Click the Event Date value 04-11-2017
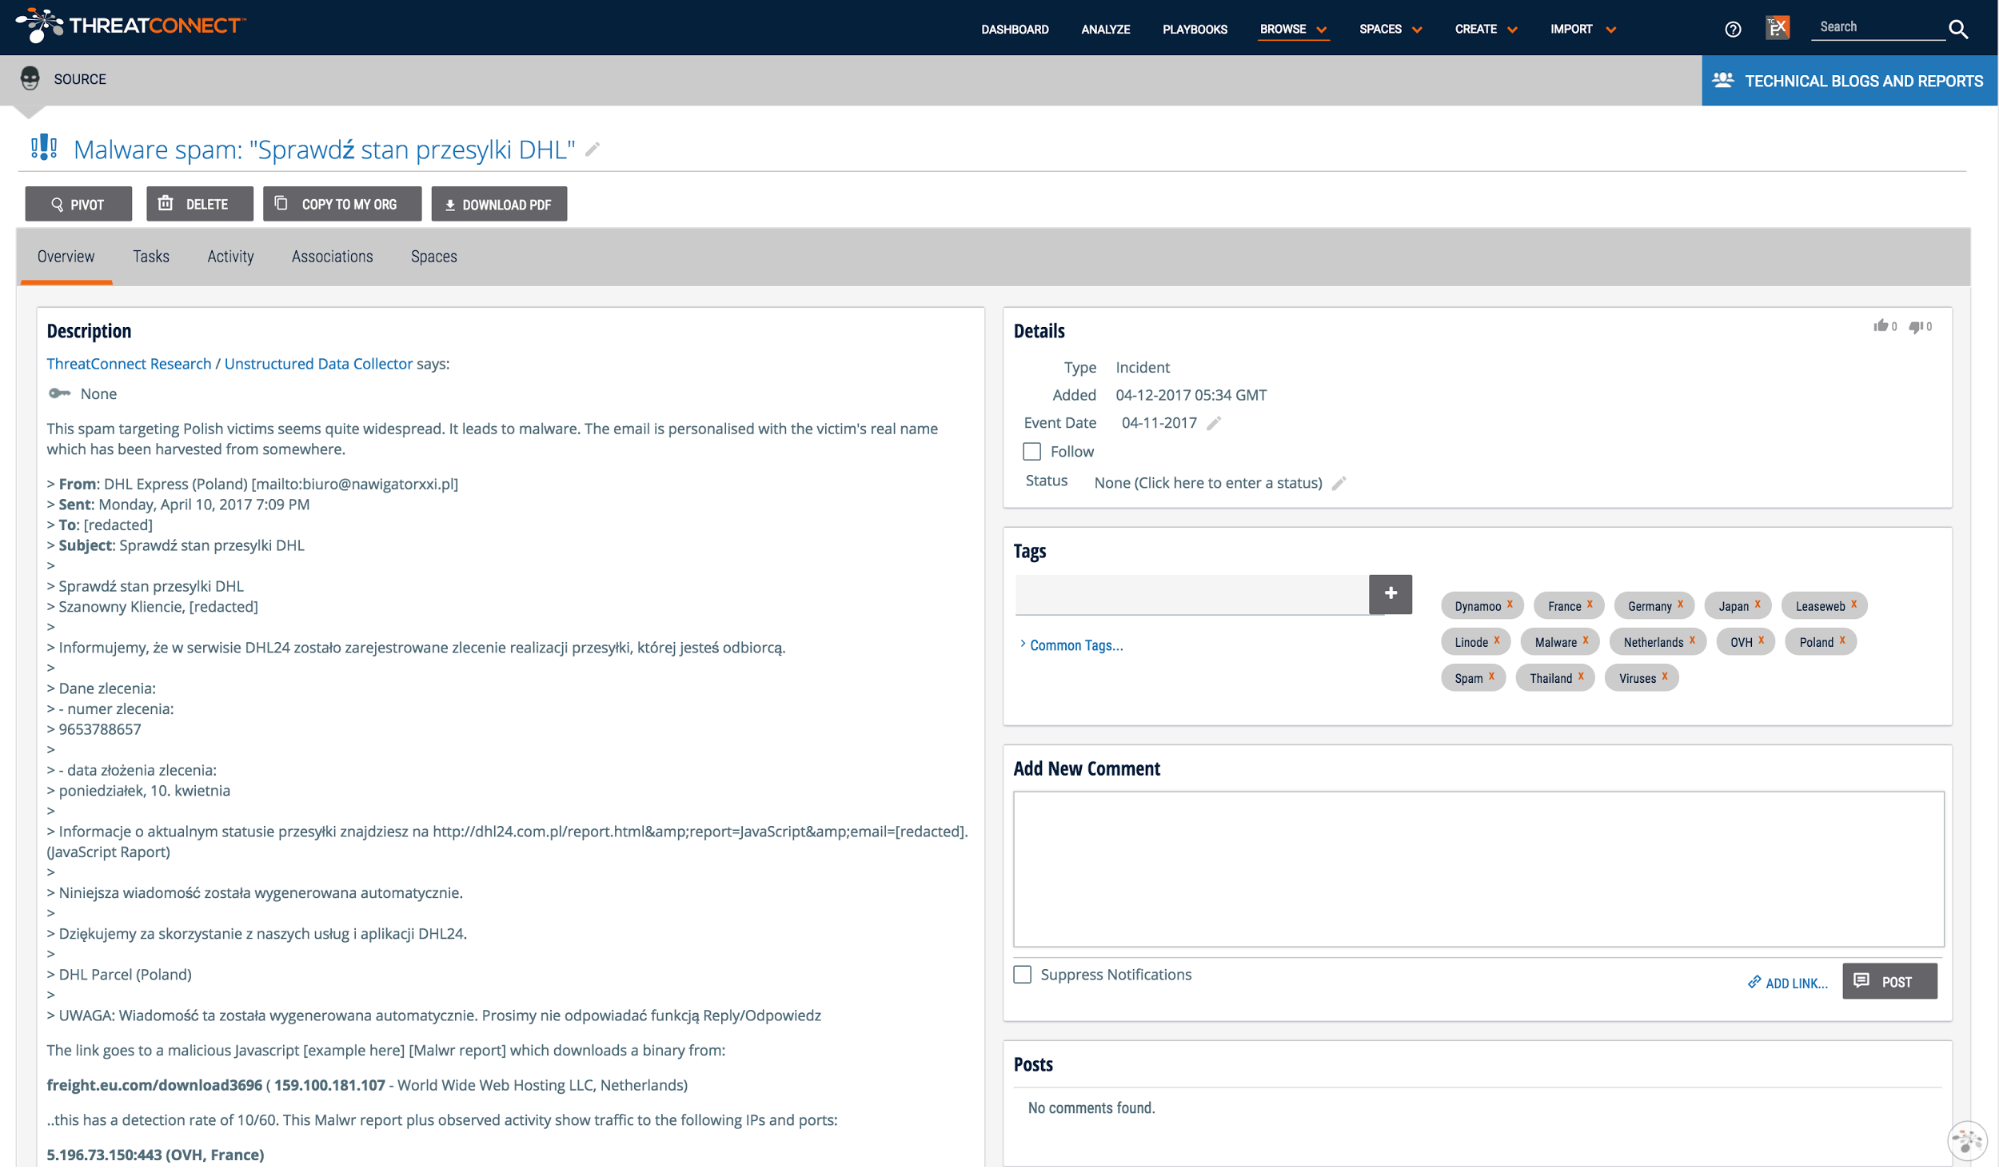Screen dimensions: 1999x1168 coord(1159,423)
